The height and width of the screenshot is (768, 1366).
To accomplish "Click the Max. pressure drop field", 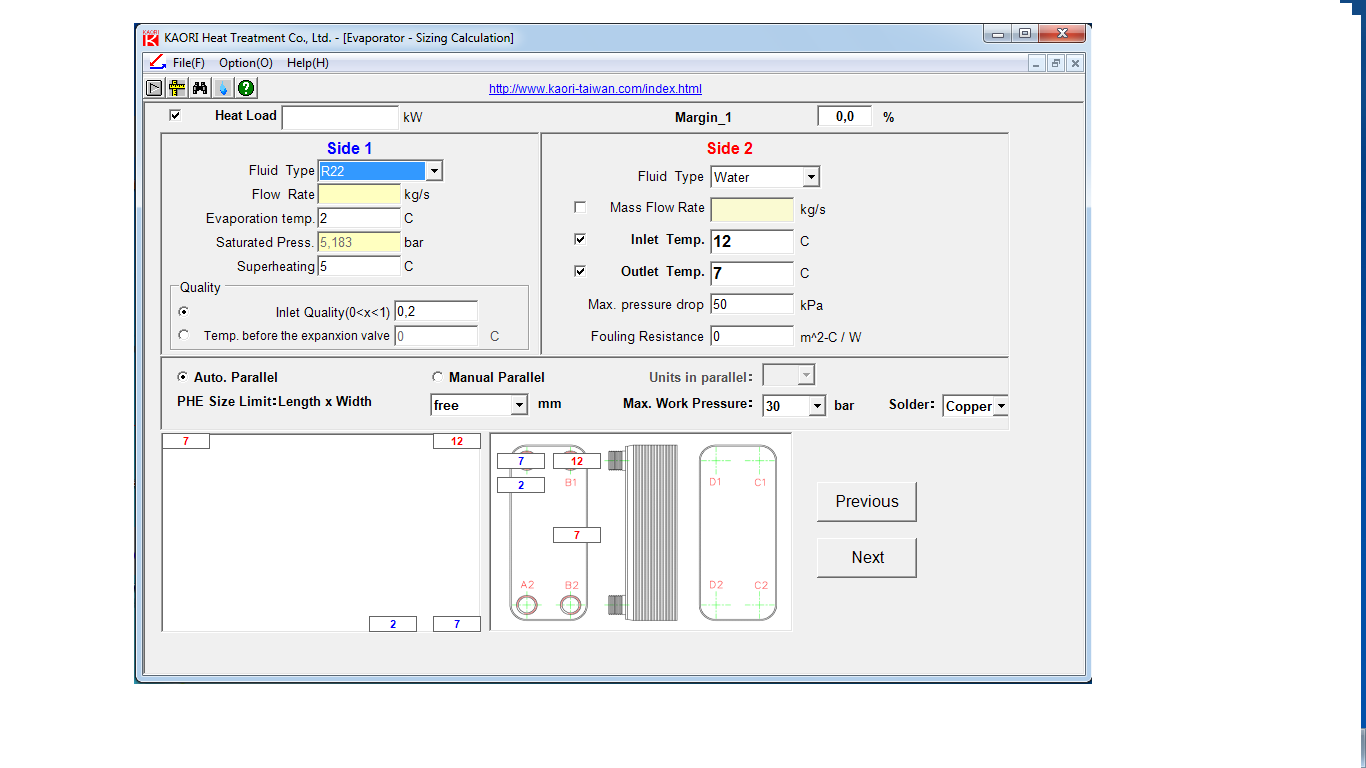I will pos(752,304).
